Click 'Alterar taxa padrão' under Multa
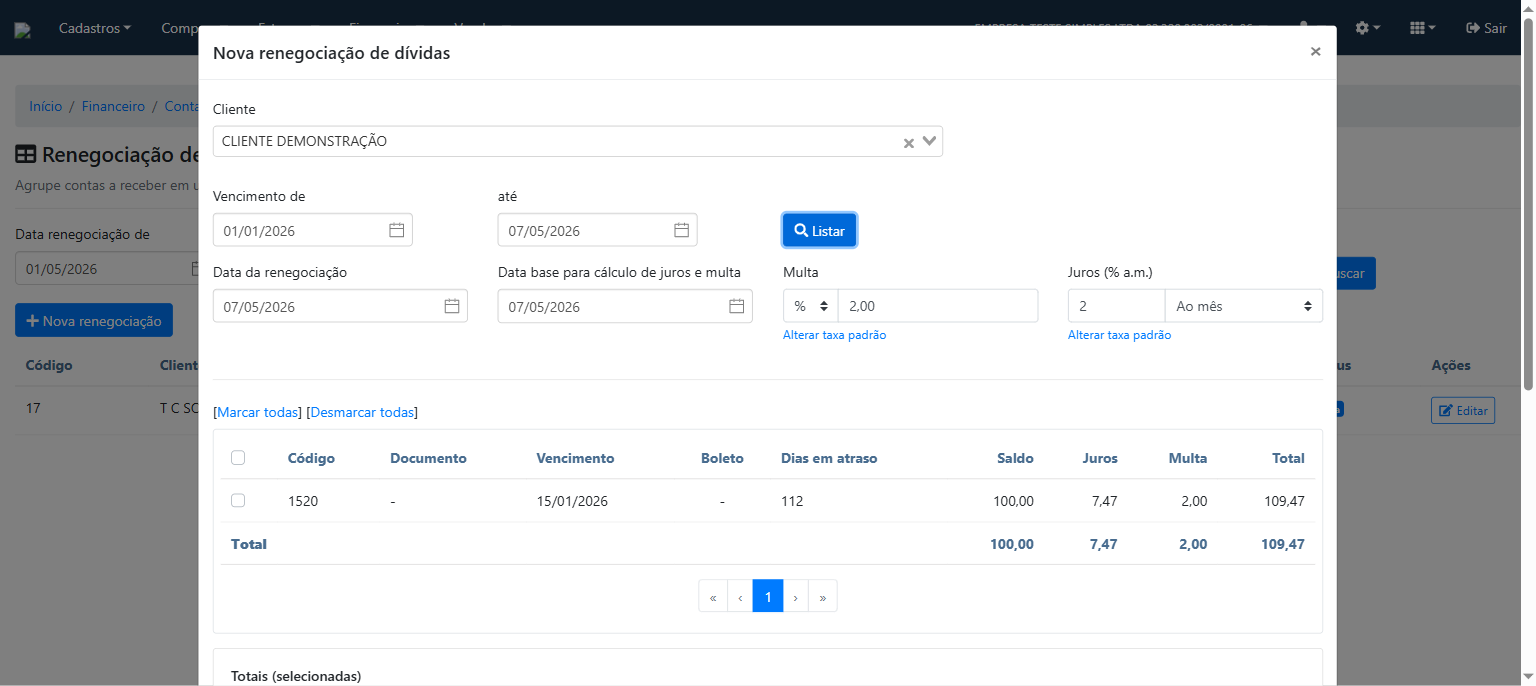 tap(834, 335)
